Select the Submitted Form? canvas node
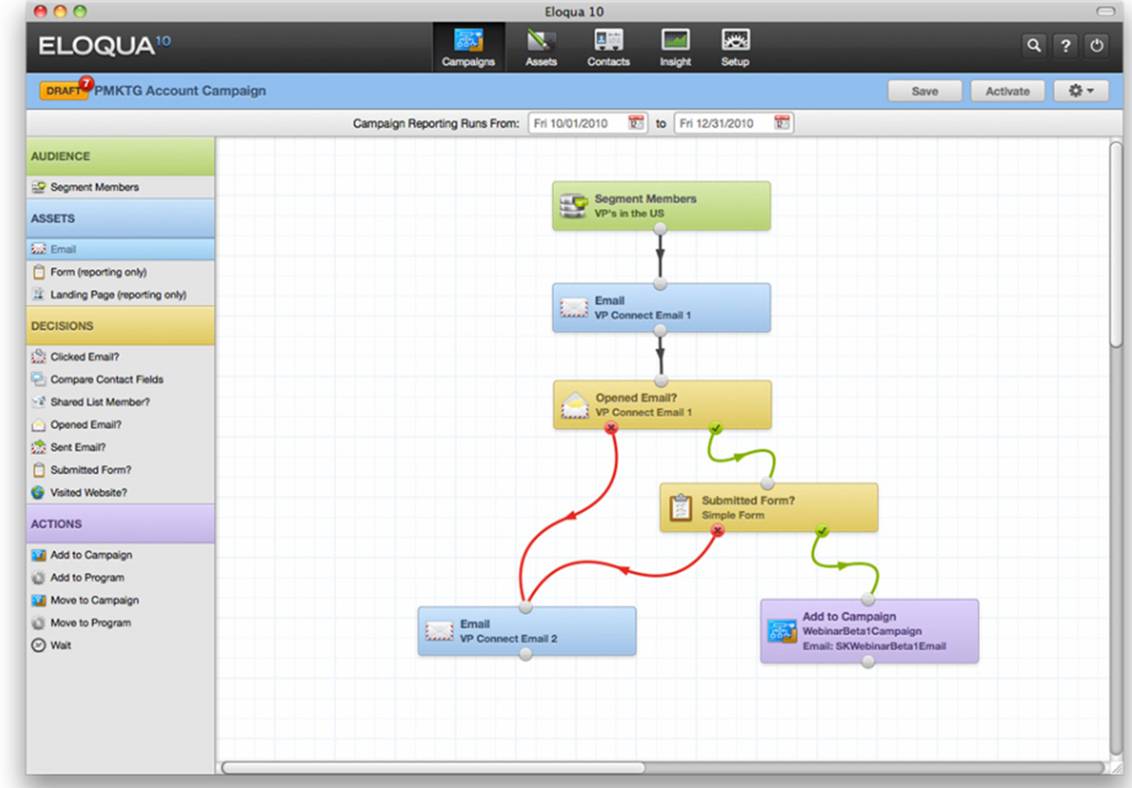1132x788 pixels. click(768, 508)
